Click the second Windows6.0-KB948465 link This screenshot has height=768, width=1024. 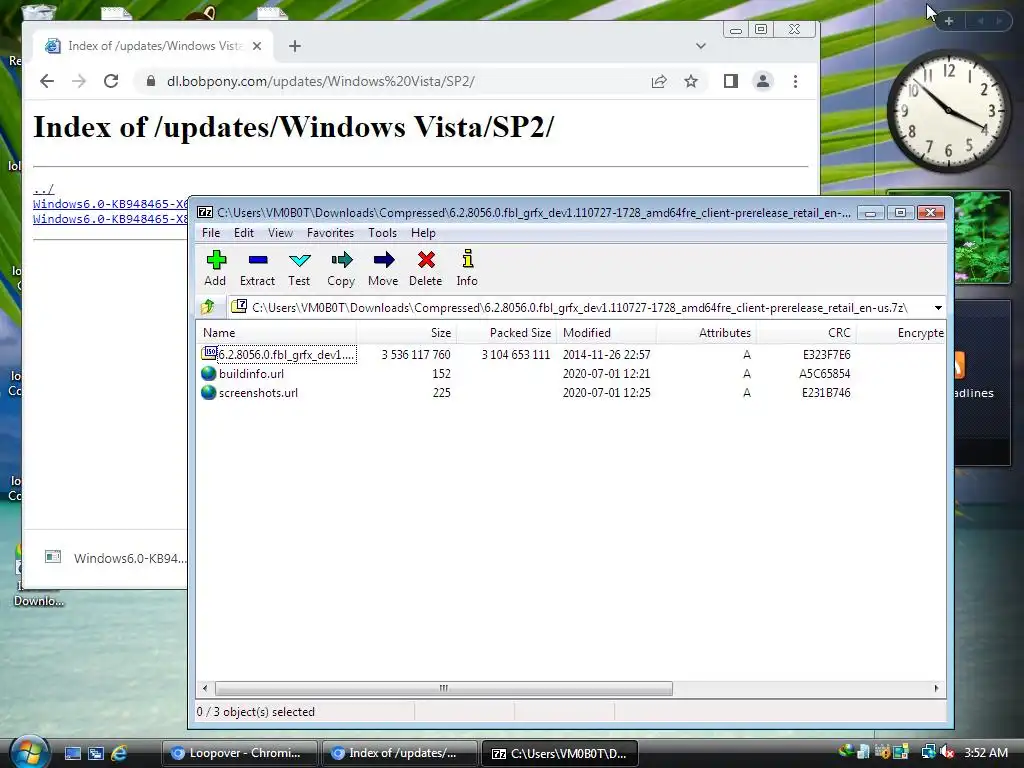pos(110,219)
